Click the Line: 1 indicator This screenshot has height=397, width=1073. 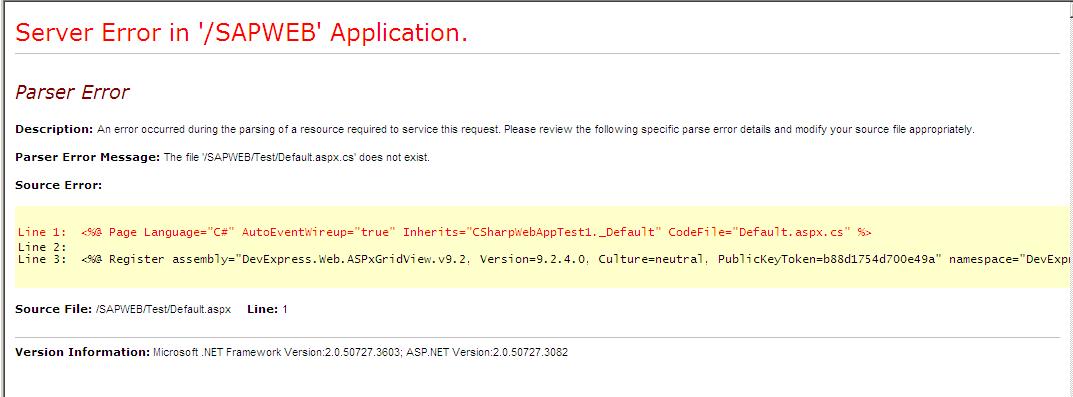click(267, 309)
